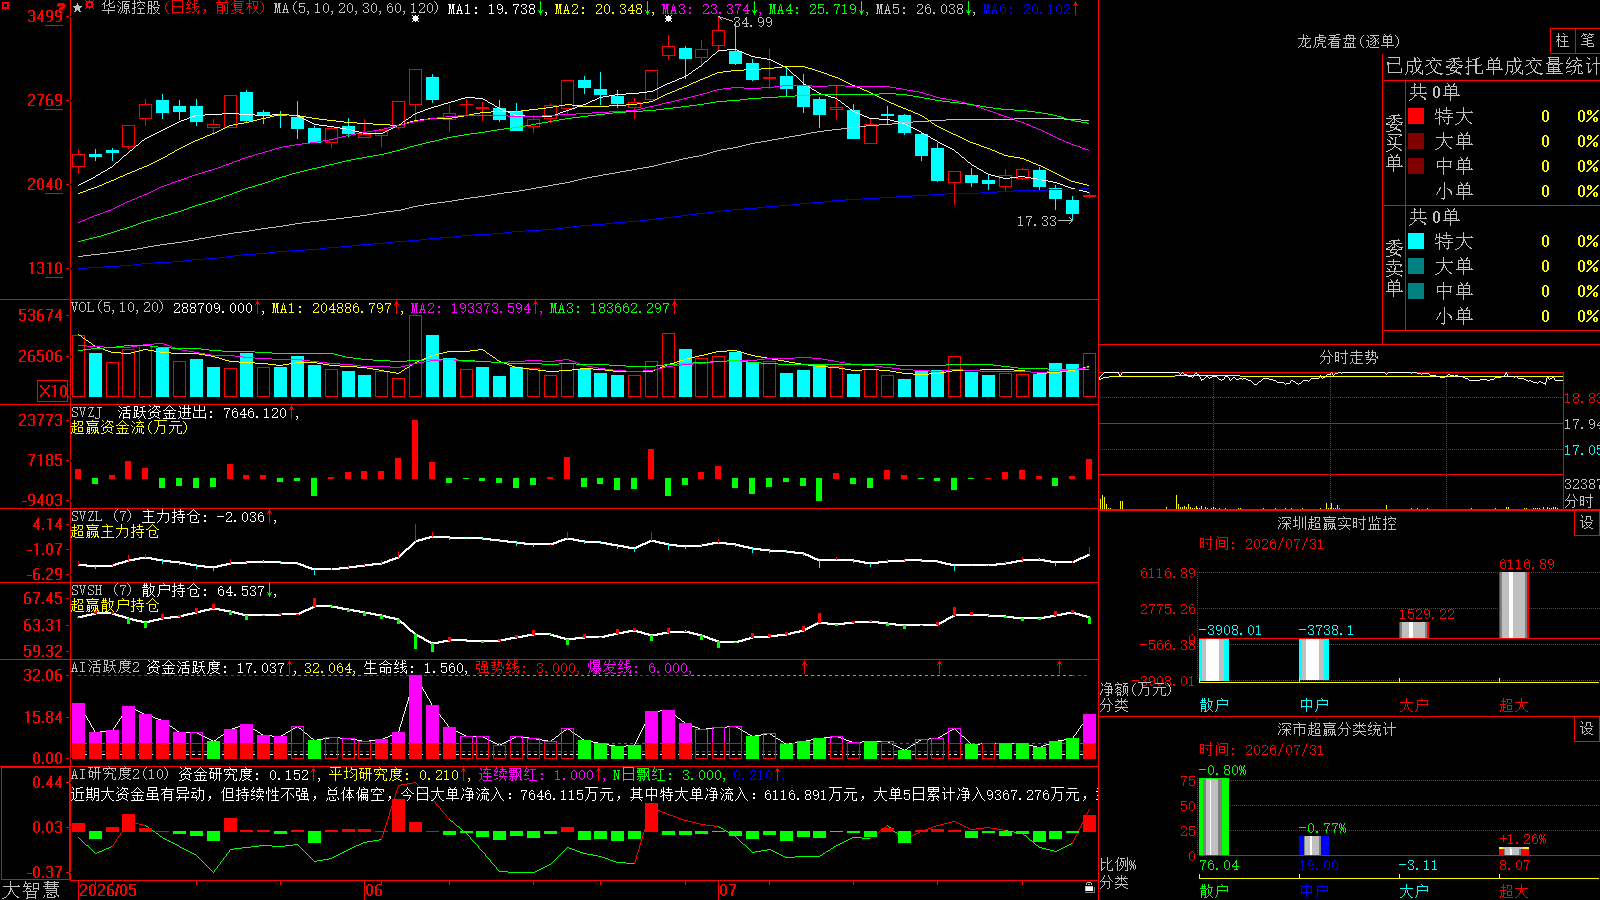Screen dimensions: 1600x900
Task: Click the green 散户 ratio bar labelled -0.80%
Action: click(x=1214, y=816)
